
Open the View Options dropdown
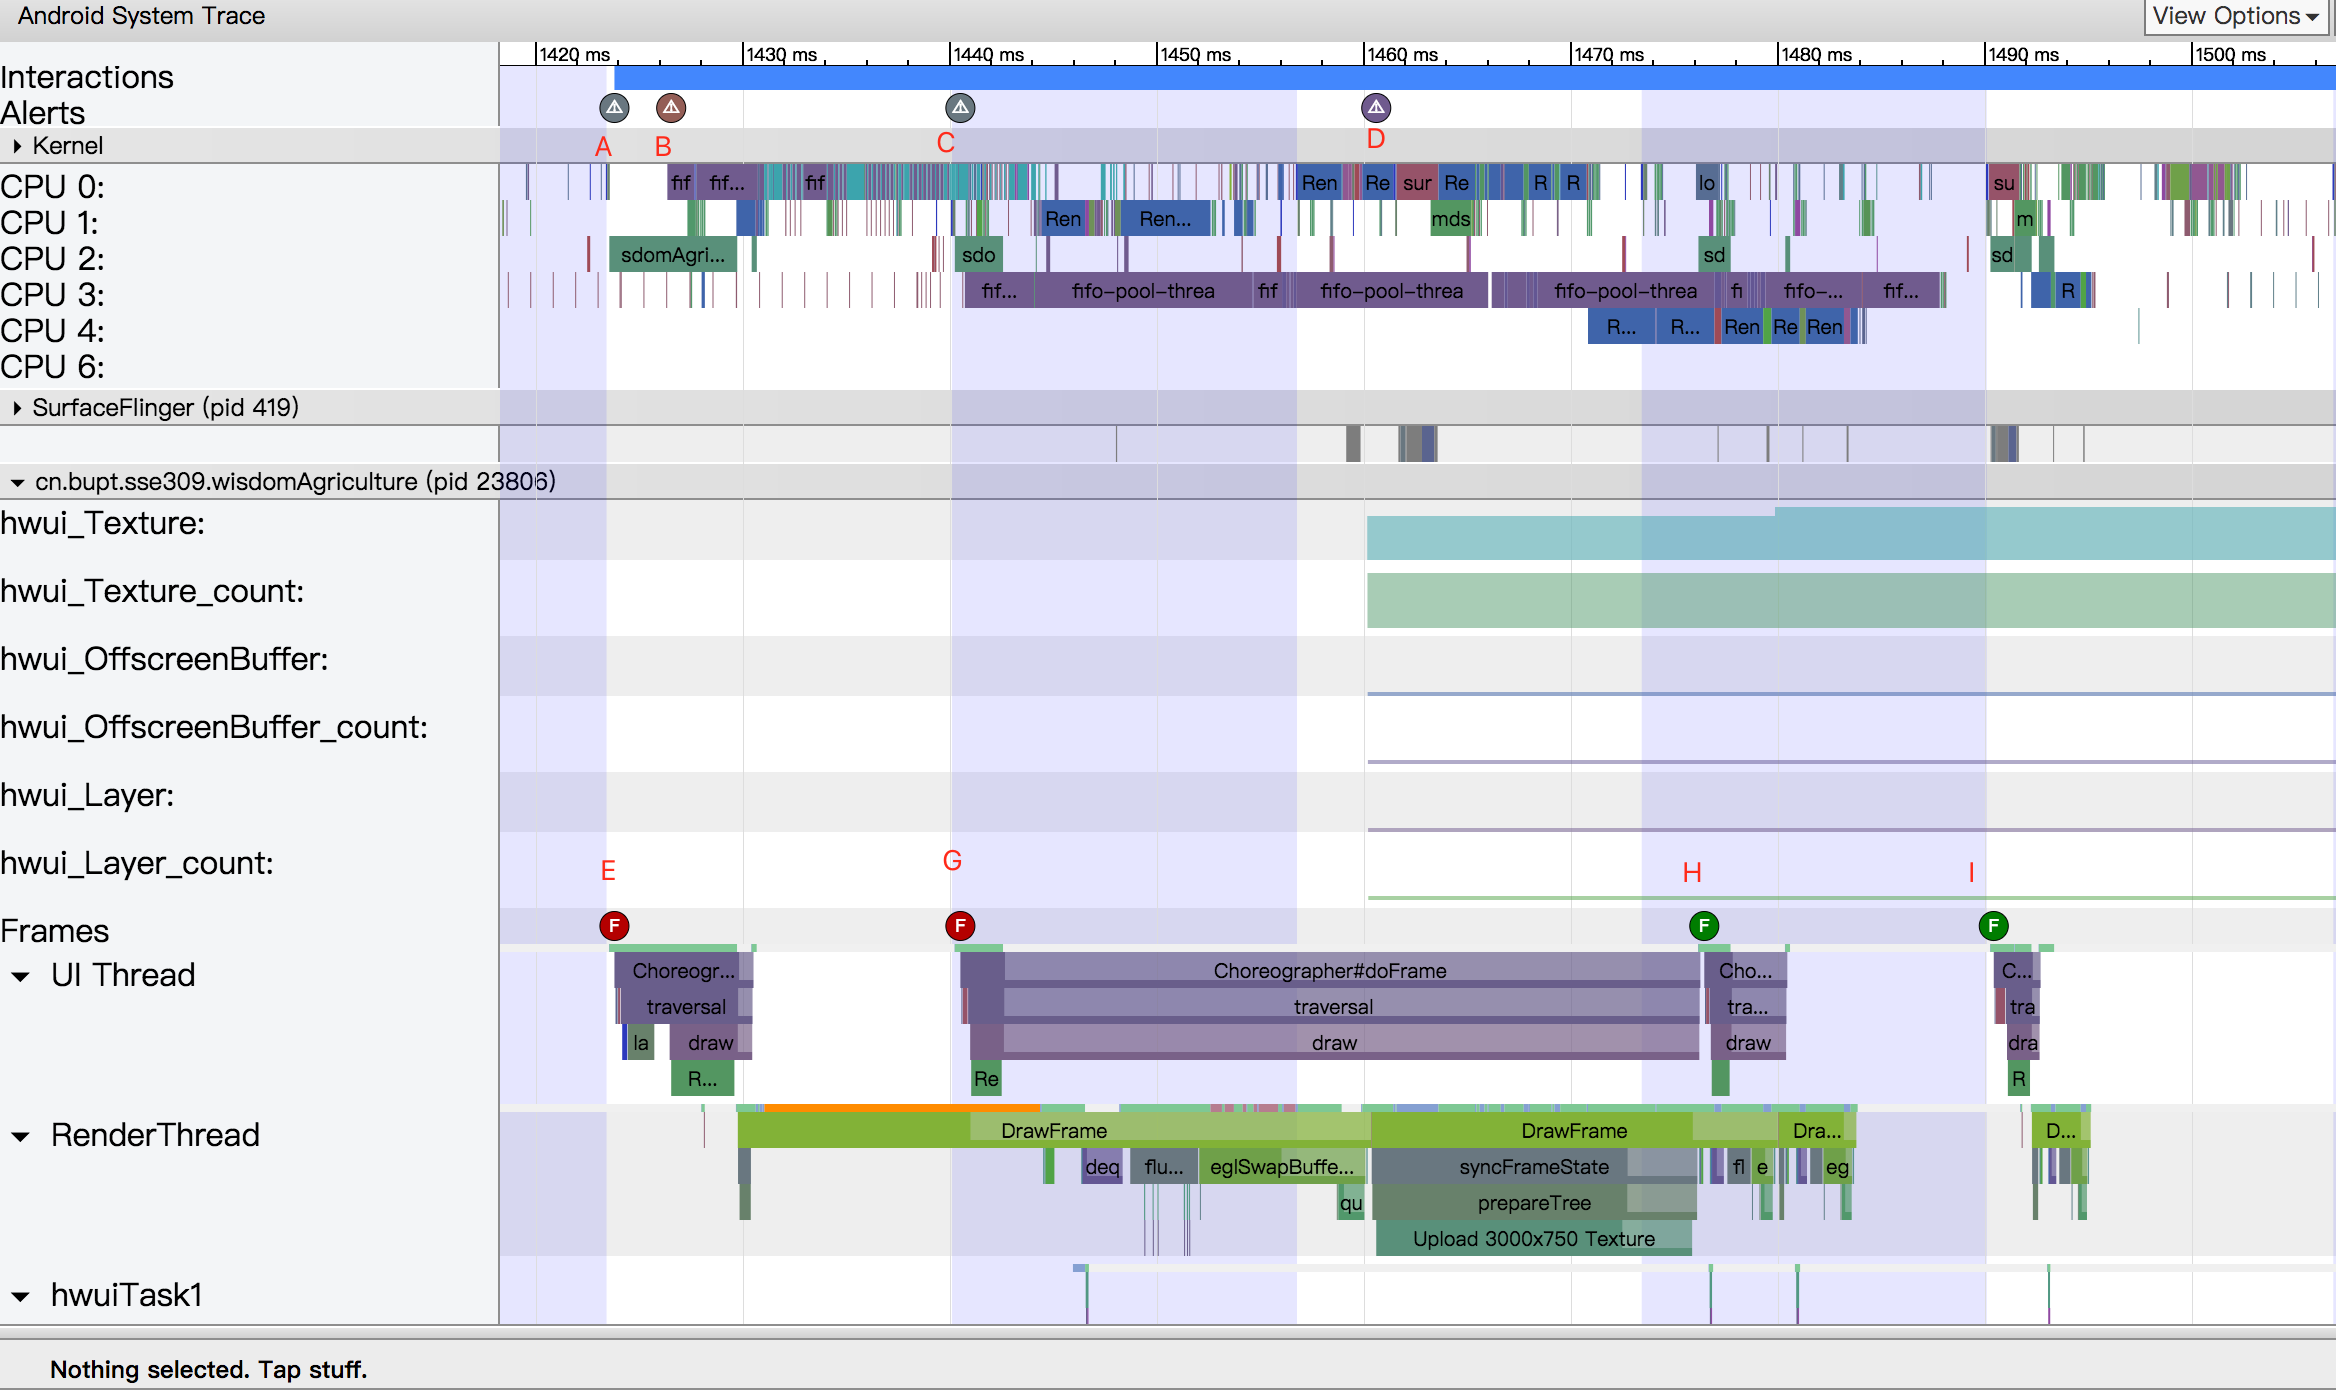(x=2236, y=17)
